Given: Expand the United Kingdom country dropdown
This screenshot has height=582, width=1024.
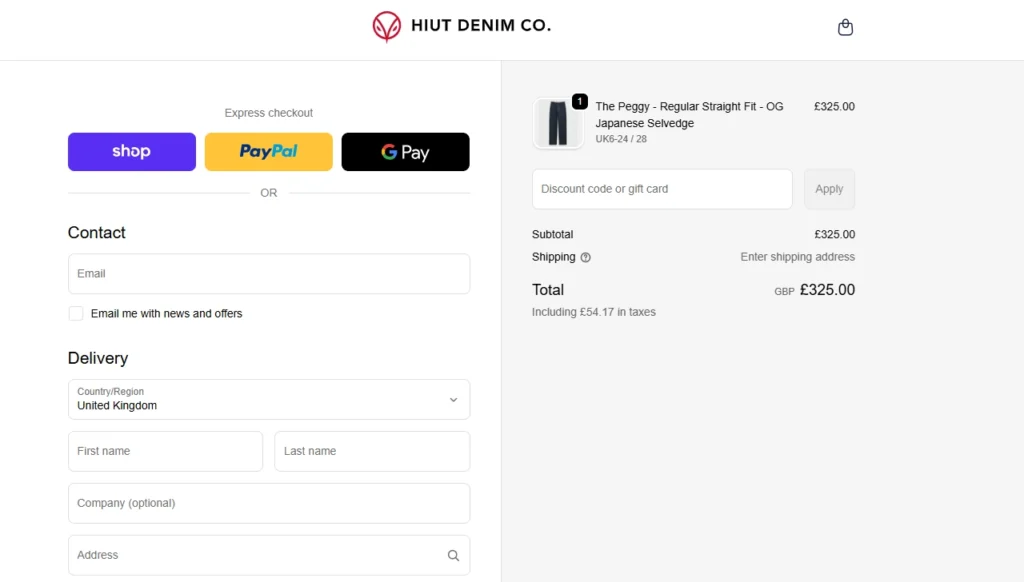Looking at the screenshot, I should pos(268,399).
